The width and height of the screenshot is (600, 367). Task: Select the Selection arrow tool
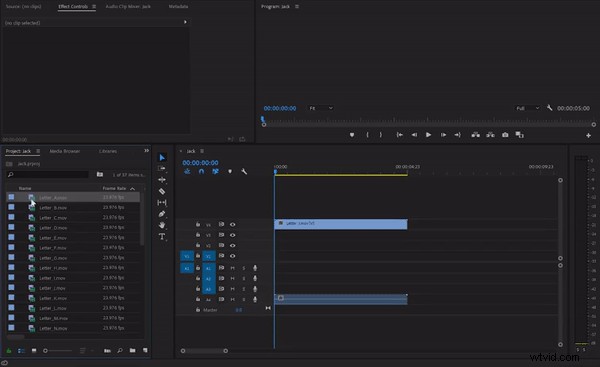click(162, 157)
